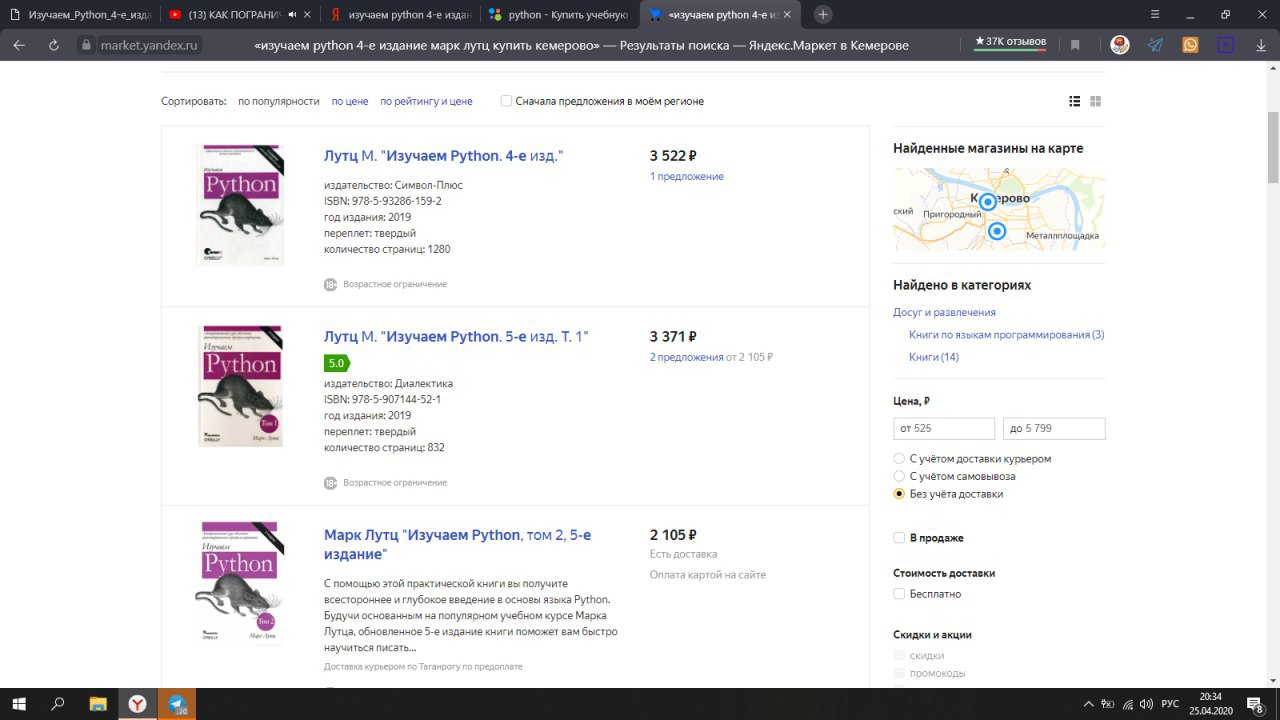
Task: Open Windows taskbar search
Action: 58,704
